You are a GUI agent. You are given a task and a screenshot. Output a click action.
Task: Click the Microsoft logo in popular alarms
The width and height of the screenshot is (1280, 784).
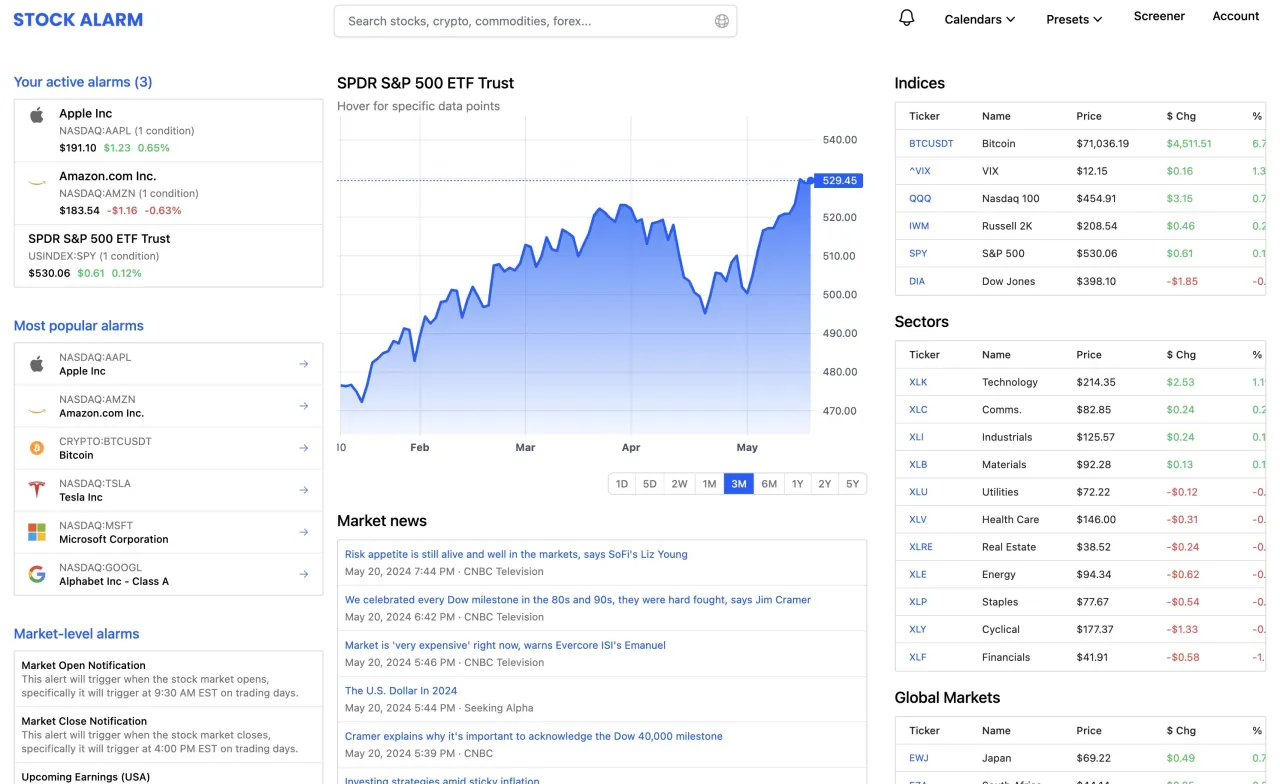coord(37,532)
